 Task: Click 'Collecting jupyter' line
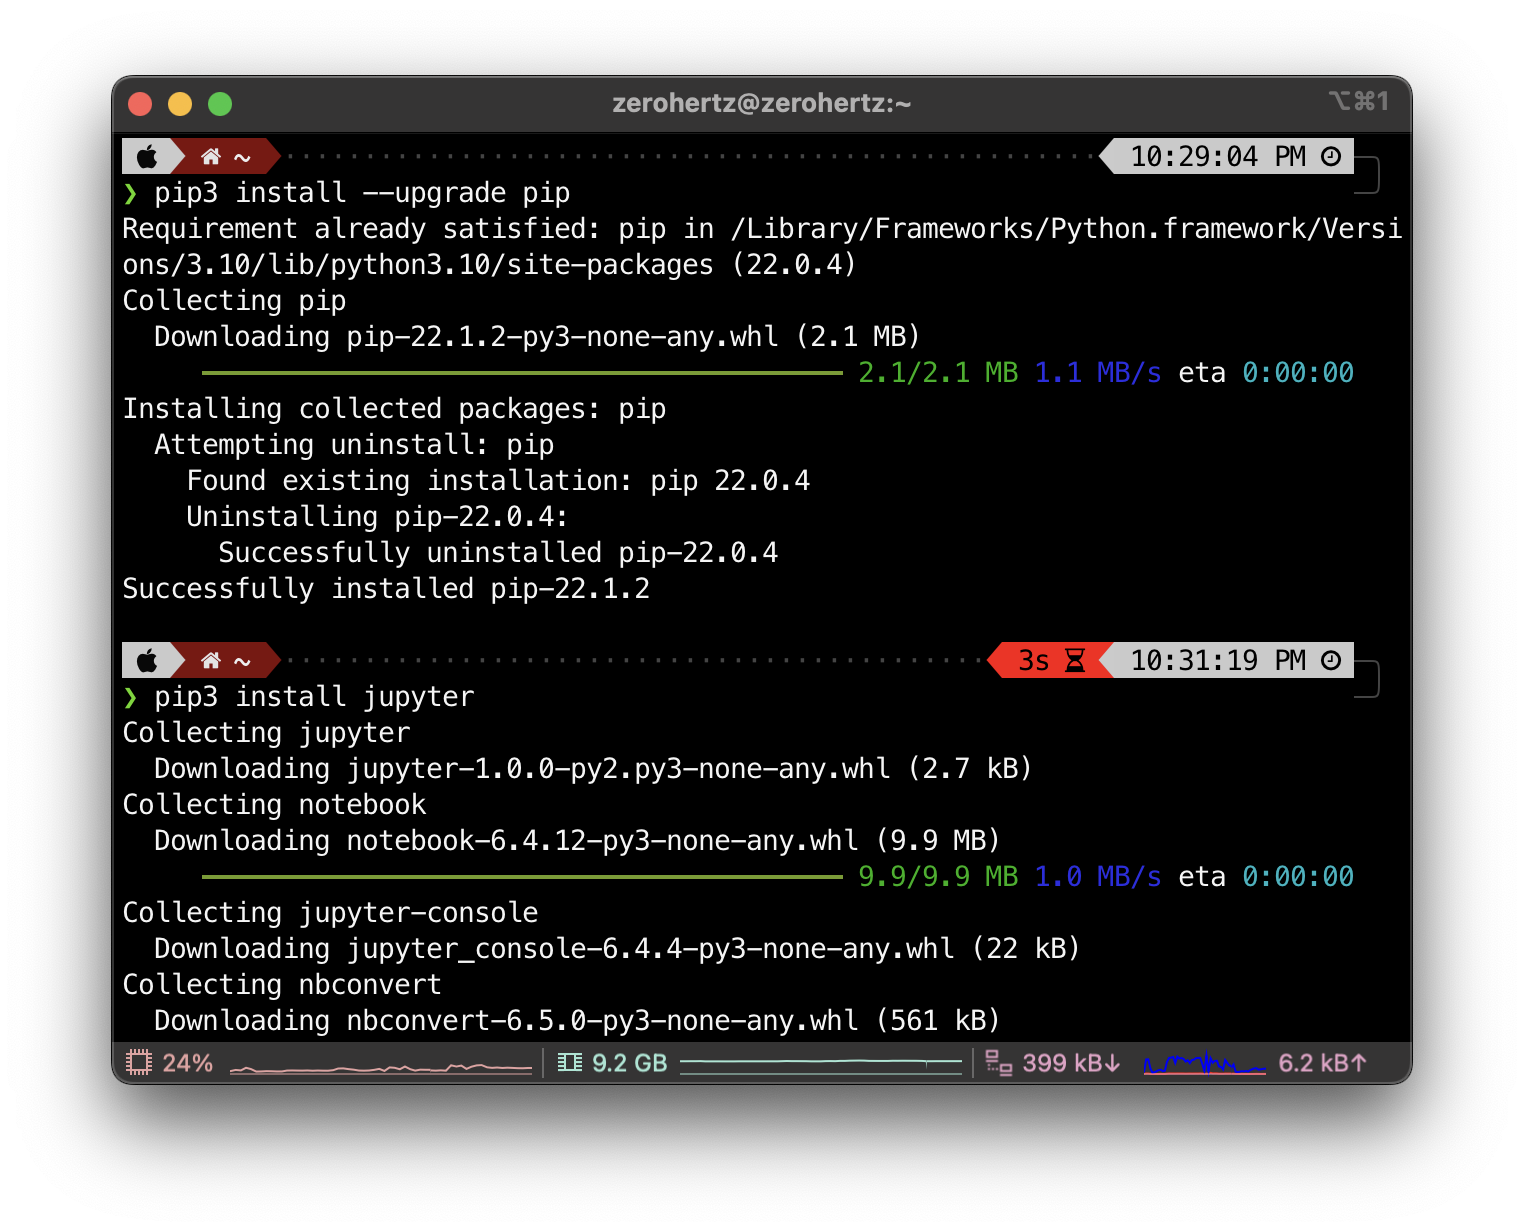coord(266,732)
